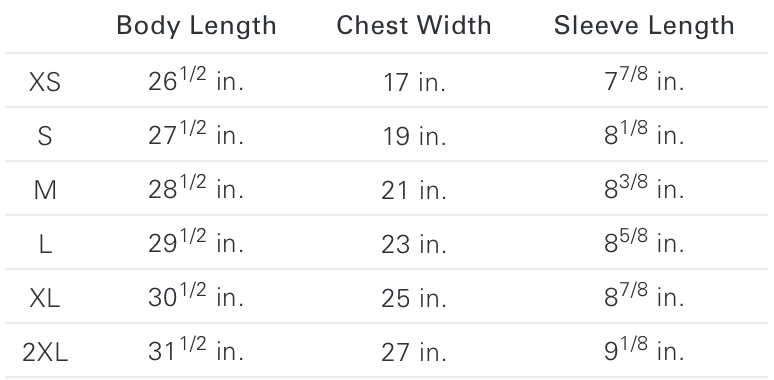Click the Body Length column header

tap(196, 26)
